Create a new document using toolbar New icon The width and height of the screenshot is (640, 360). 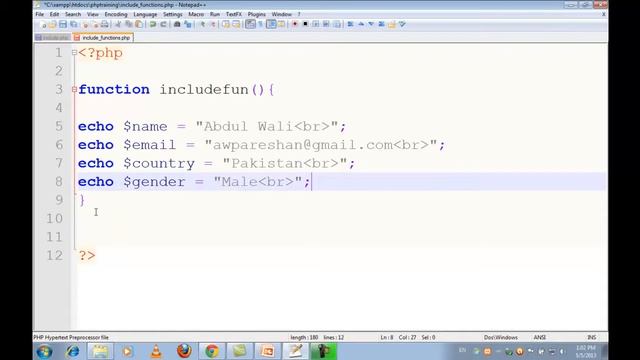click(x=43, y=24)
